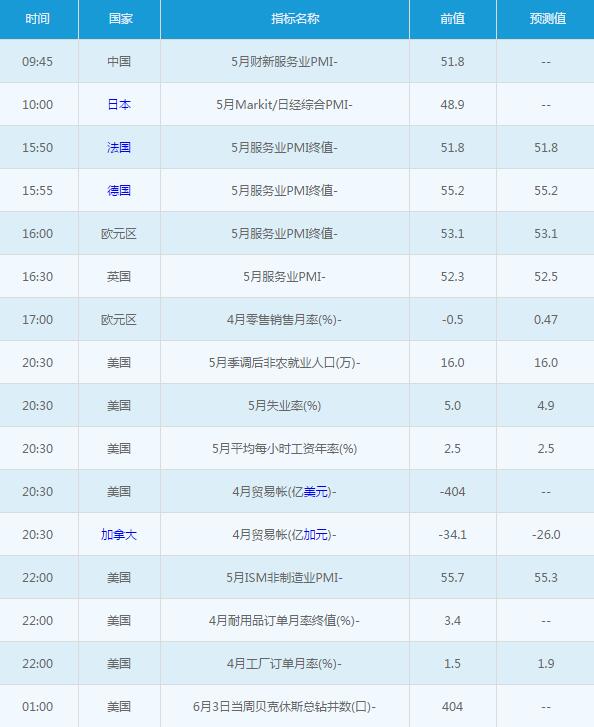Image resolution: width=594 pixels, height=727 pixels.
Task: Open the 加拿大 country link
Action: click(x=119, y=535)
